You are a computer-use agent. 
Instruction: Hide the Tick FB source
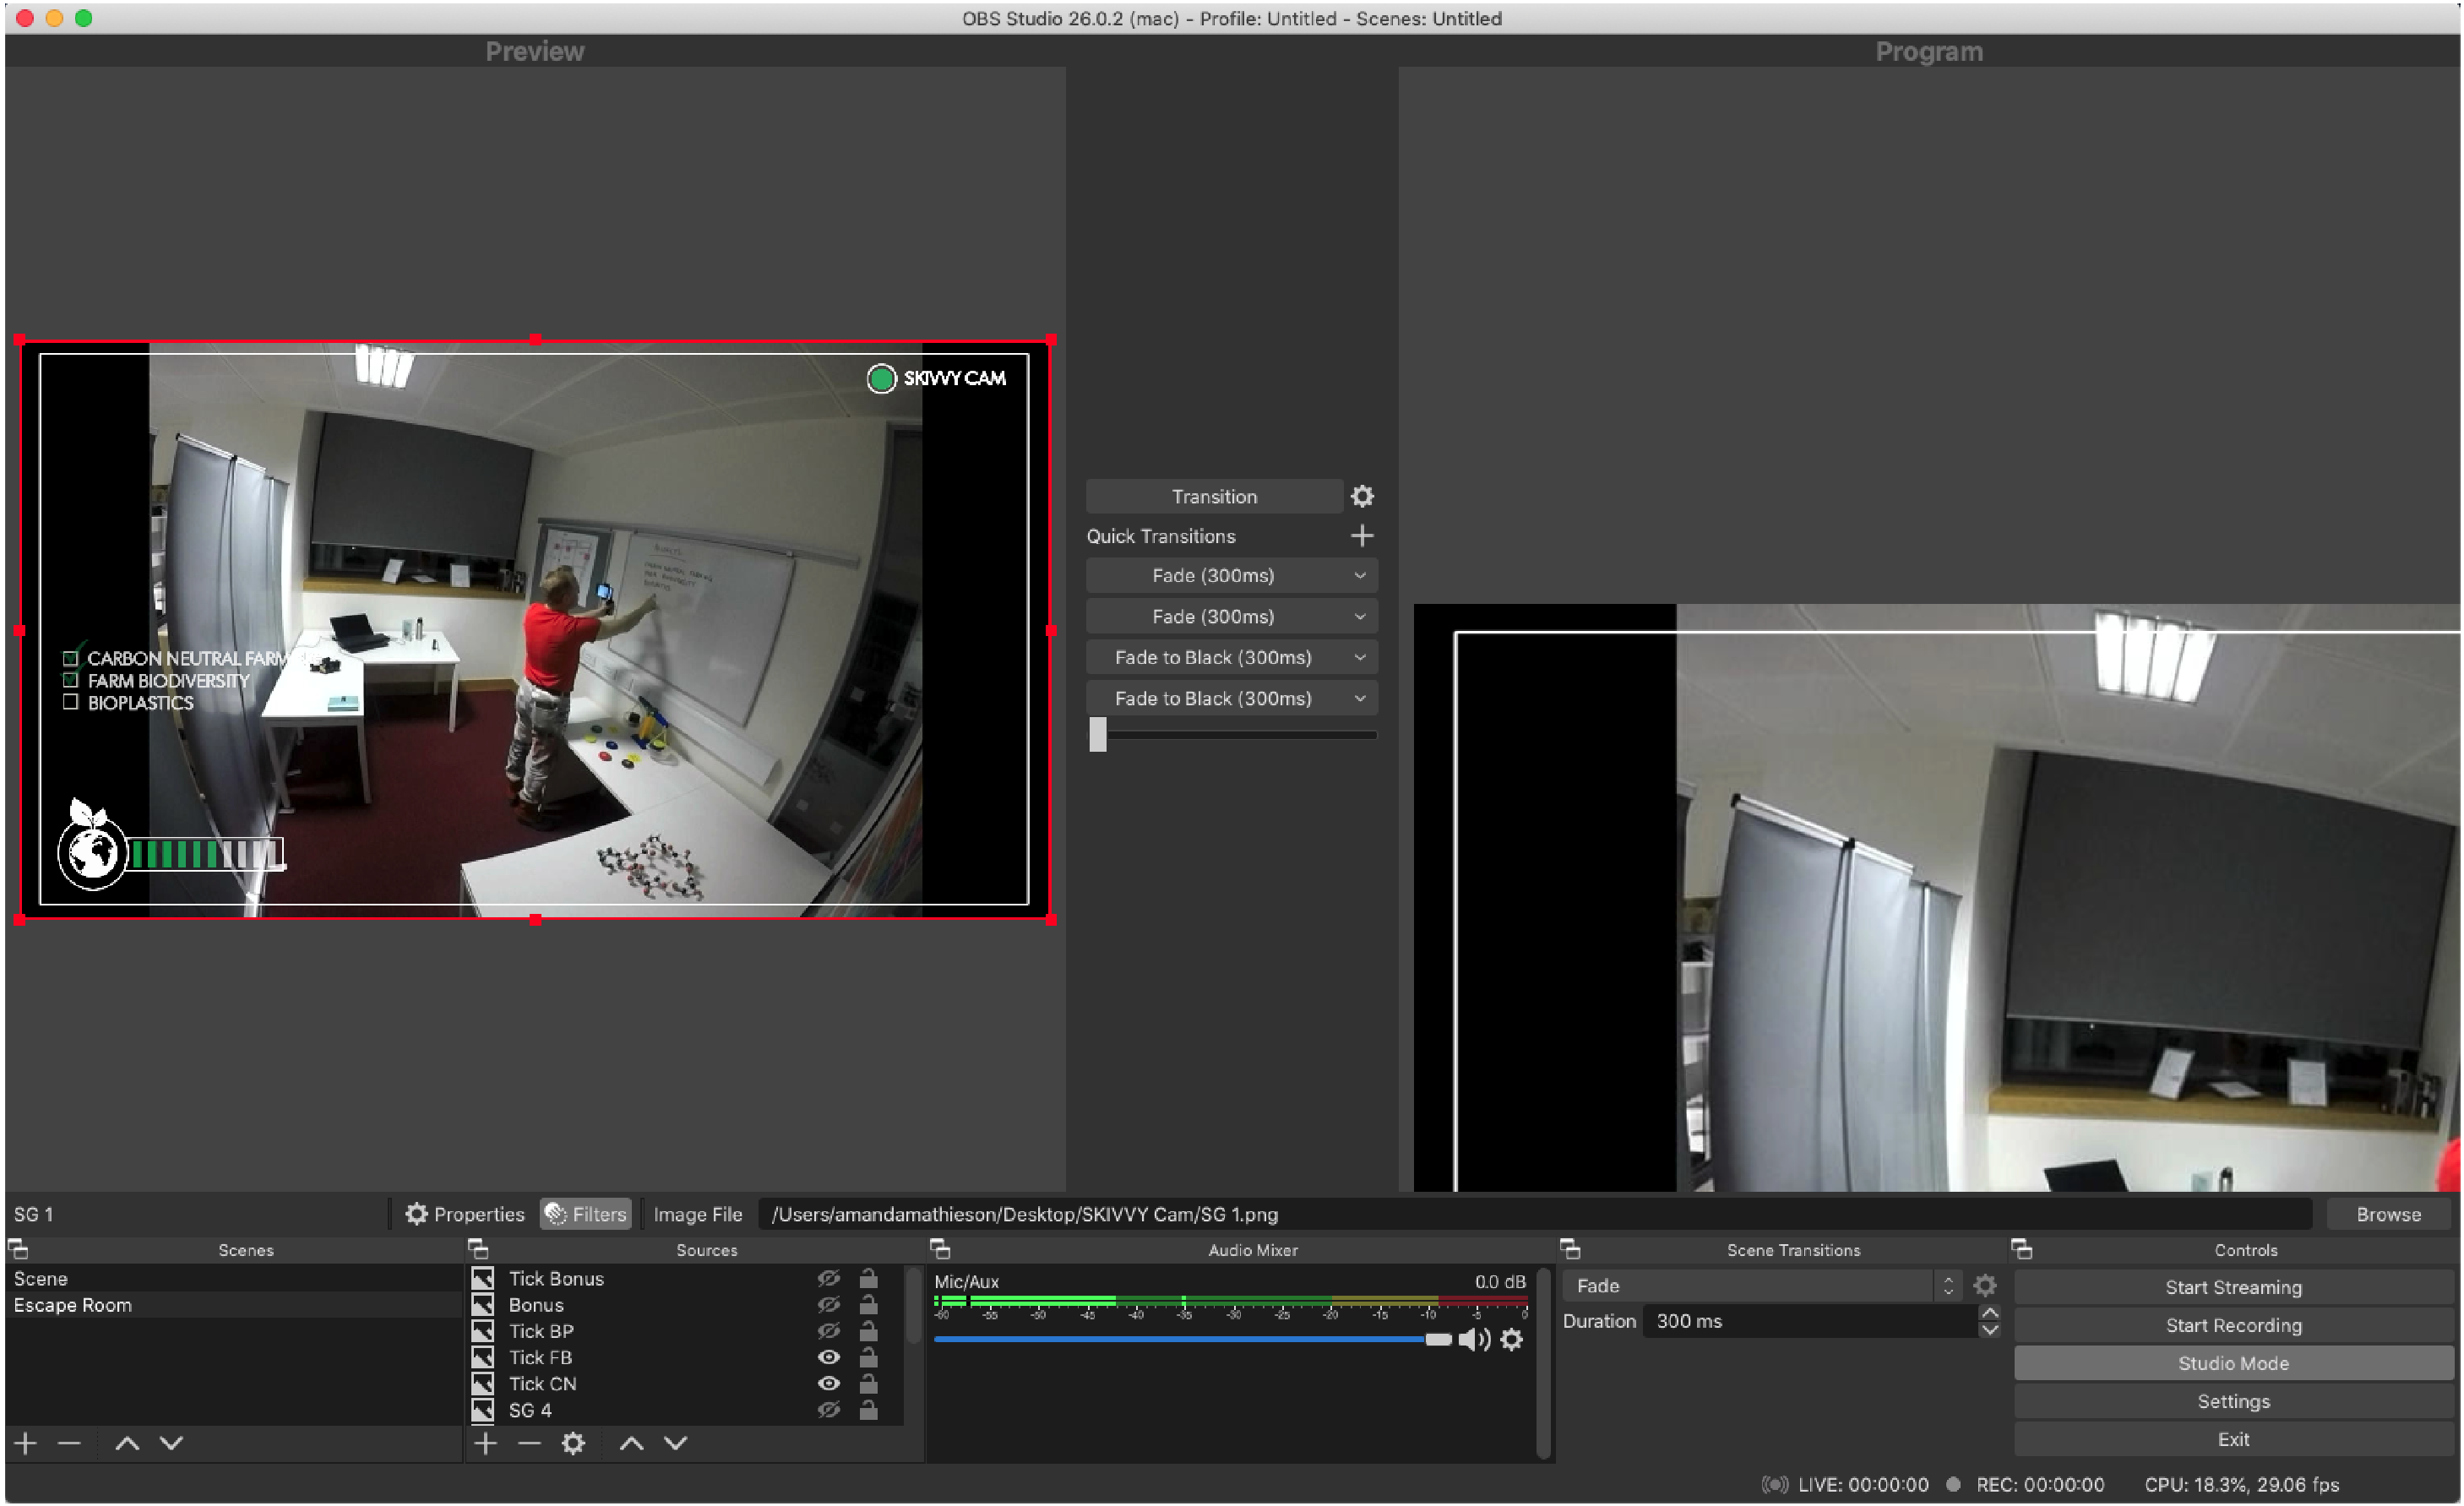[x=829, y=1357]
